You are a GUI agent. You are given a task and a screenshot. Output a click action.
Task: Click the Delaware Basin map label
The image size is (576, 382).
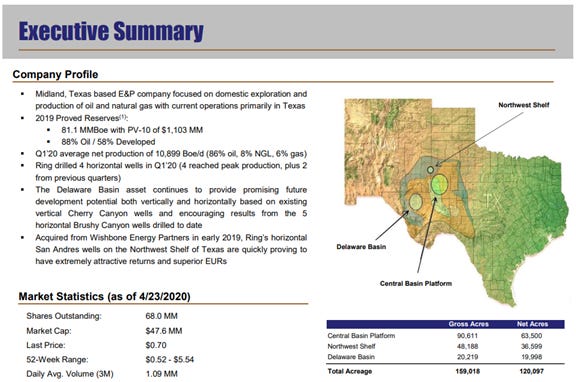click(361, 247)
